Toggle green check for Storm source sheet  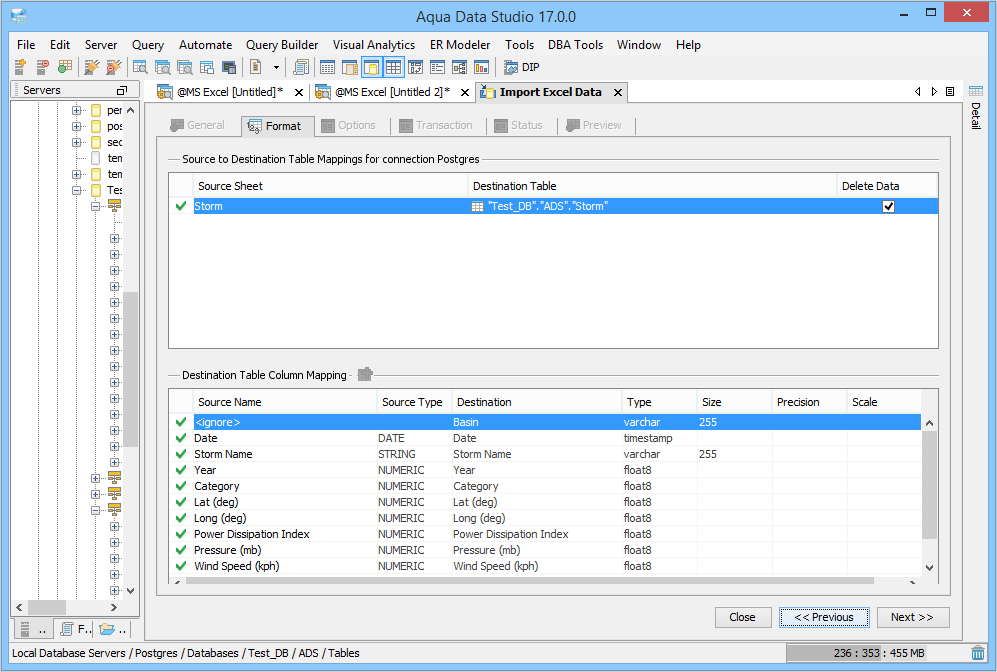pos(181,206)
